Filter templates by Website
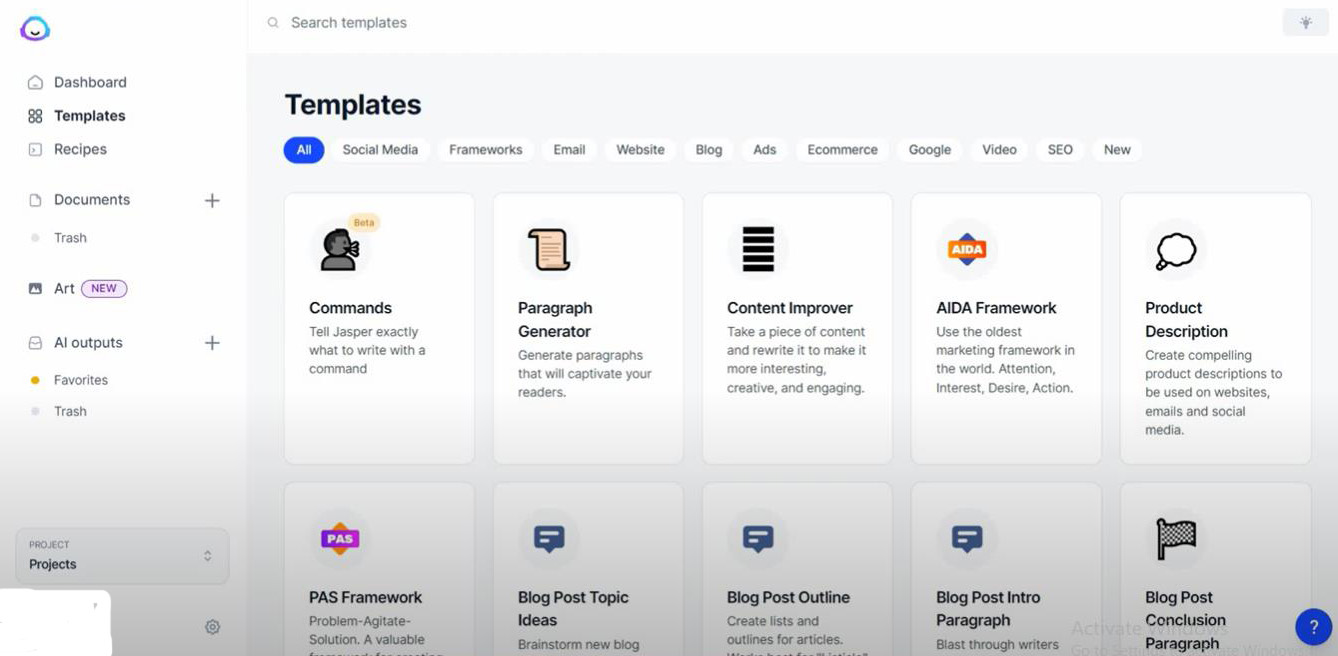Image resolution: width=1338 pixels, height=656 pixels. point(640,150)
